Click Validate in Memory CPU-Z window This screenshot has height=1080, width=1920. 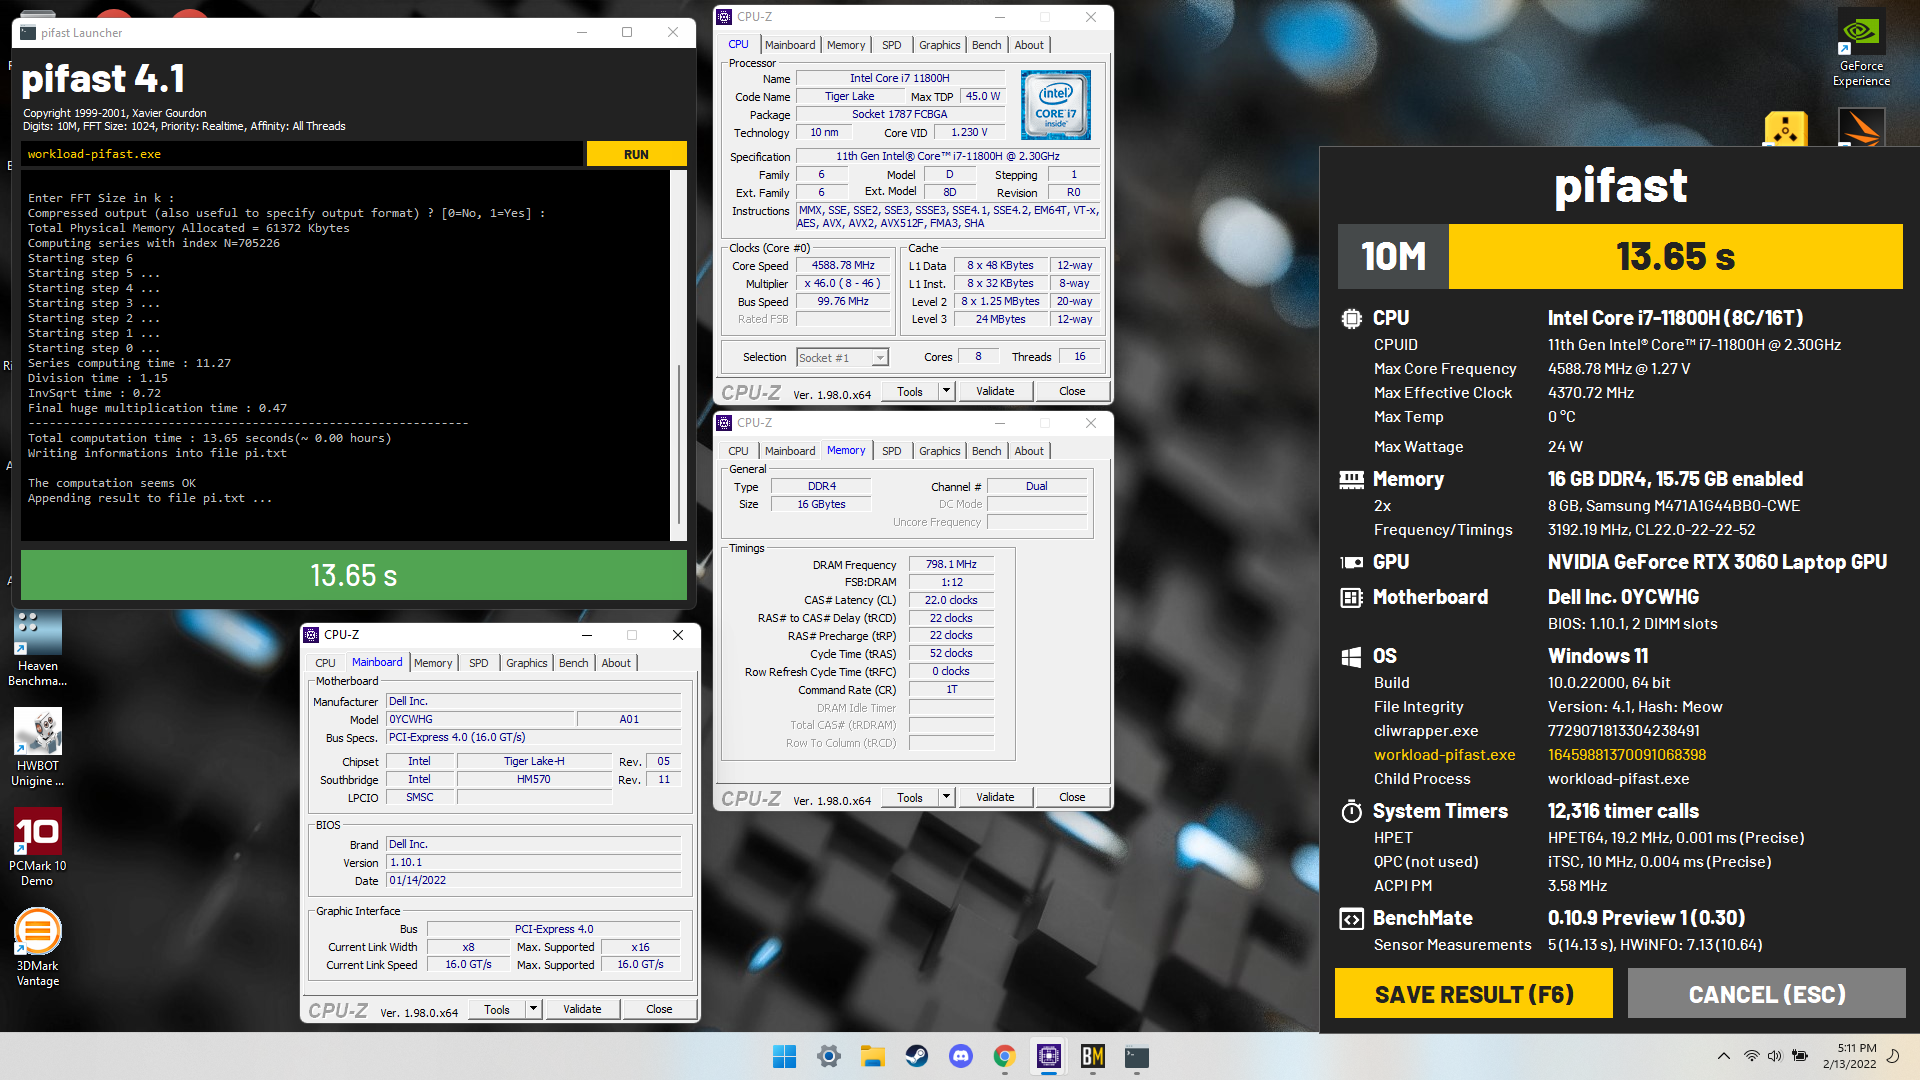click(x=995, y=797)
